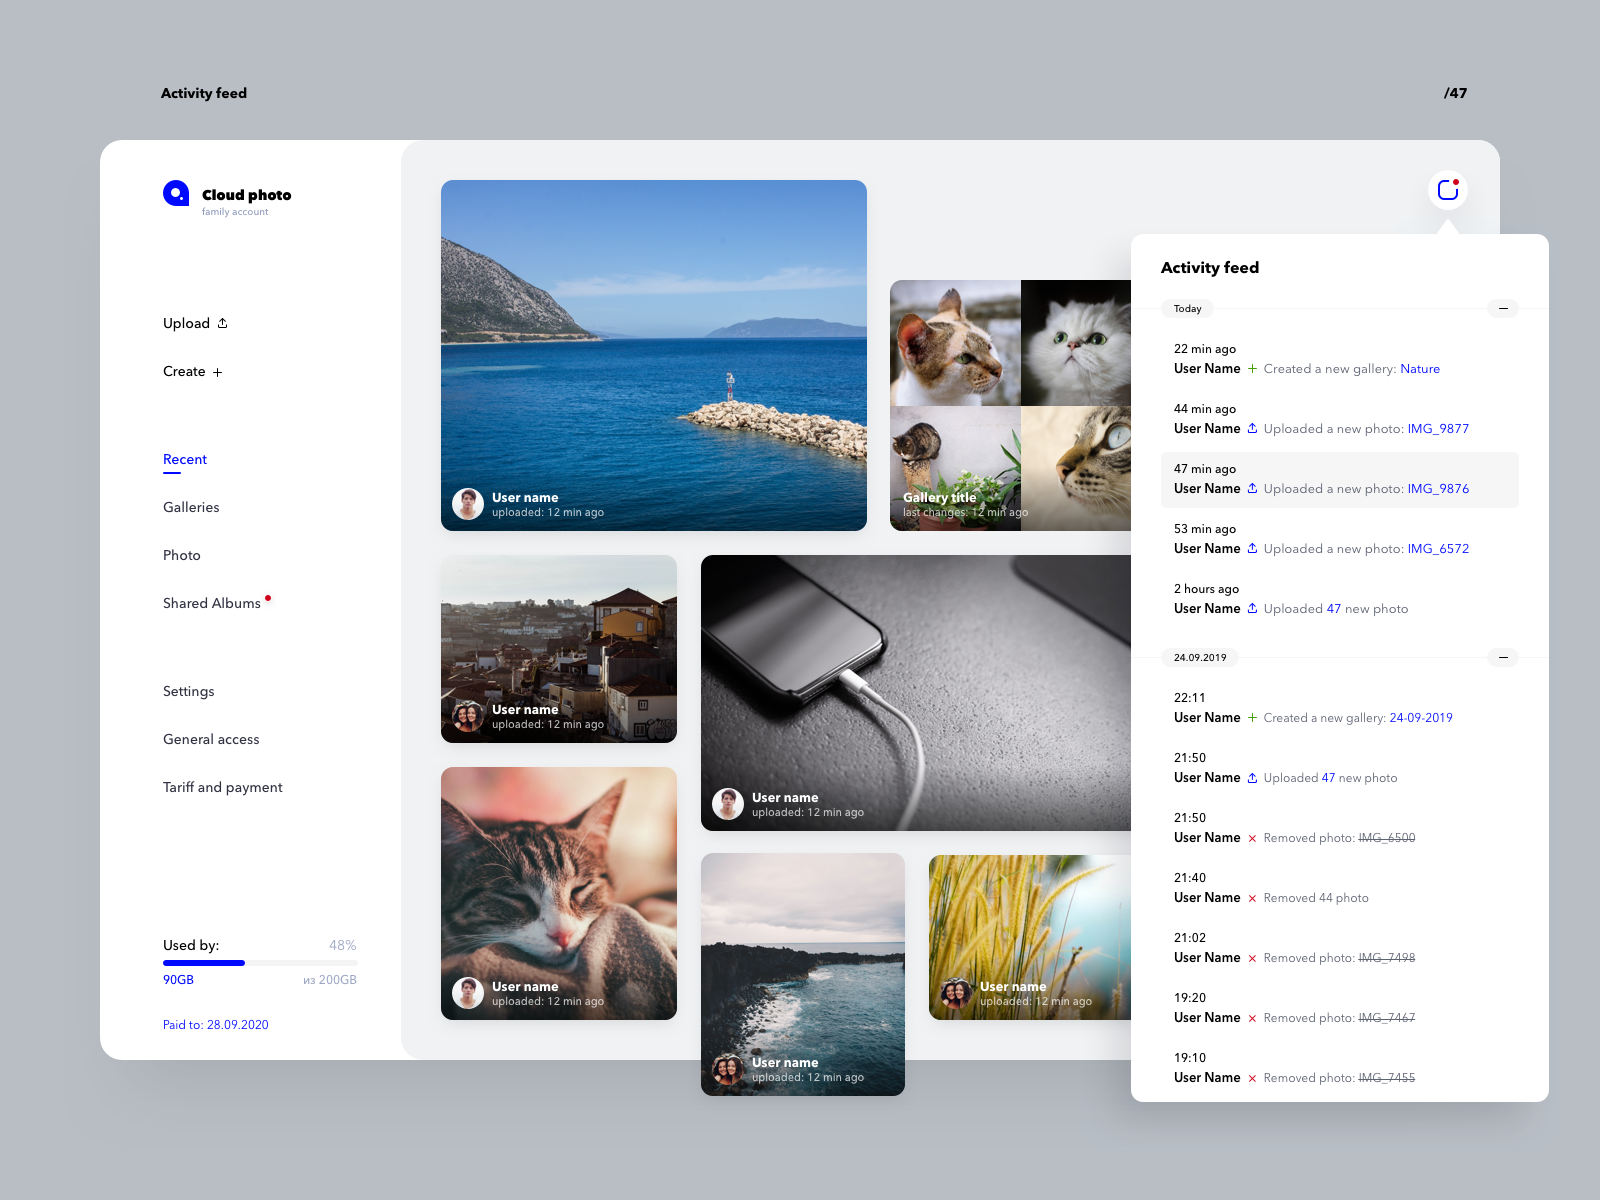Viewport: 1600px width, 1200px height.
Task: Click the red X beside Removed 44 photo
Action: pyautogui.click(x=1252, y=898)
